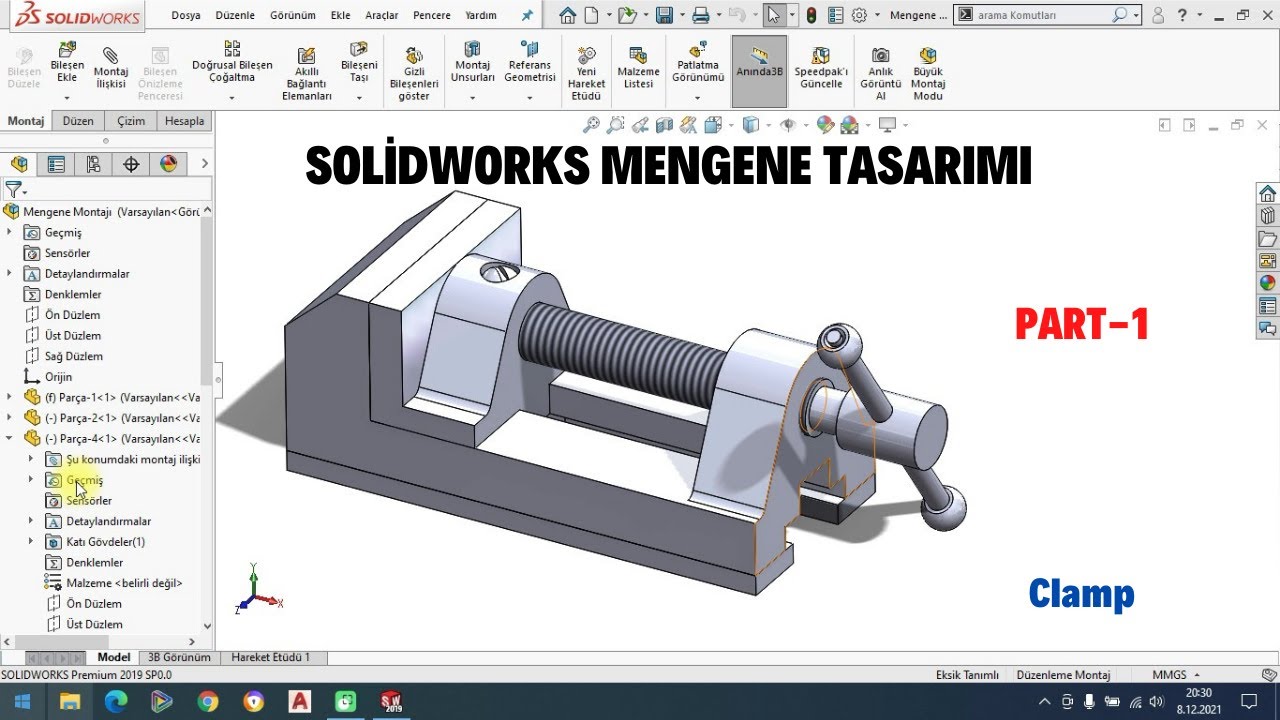Start a Yeni Hareket Etüdü
Screen dimensions: 1280x720
[586, 73]
